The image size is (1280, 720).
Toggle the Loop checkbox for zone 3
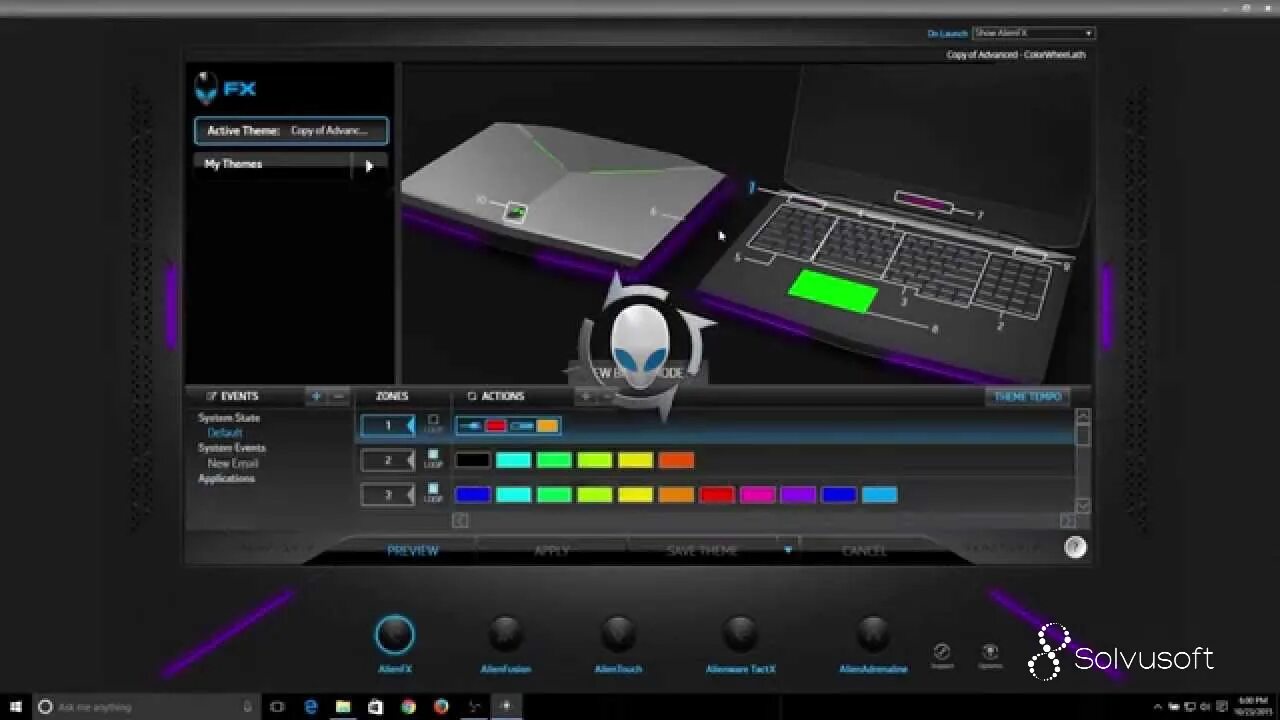433,488
